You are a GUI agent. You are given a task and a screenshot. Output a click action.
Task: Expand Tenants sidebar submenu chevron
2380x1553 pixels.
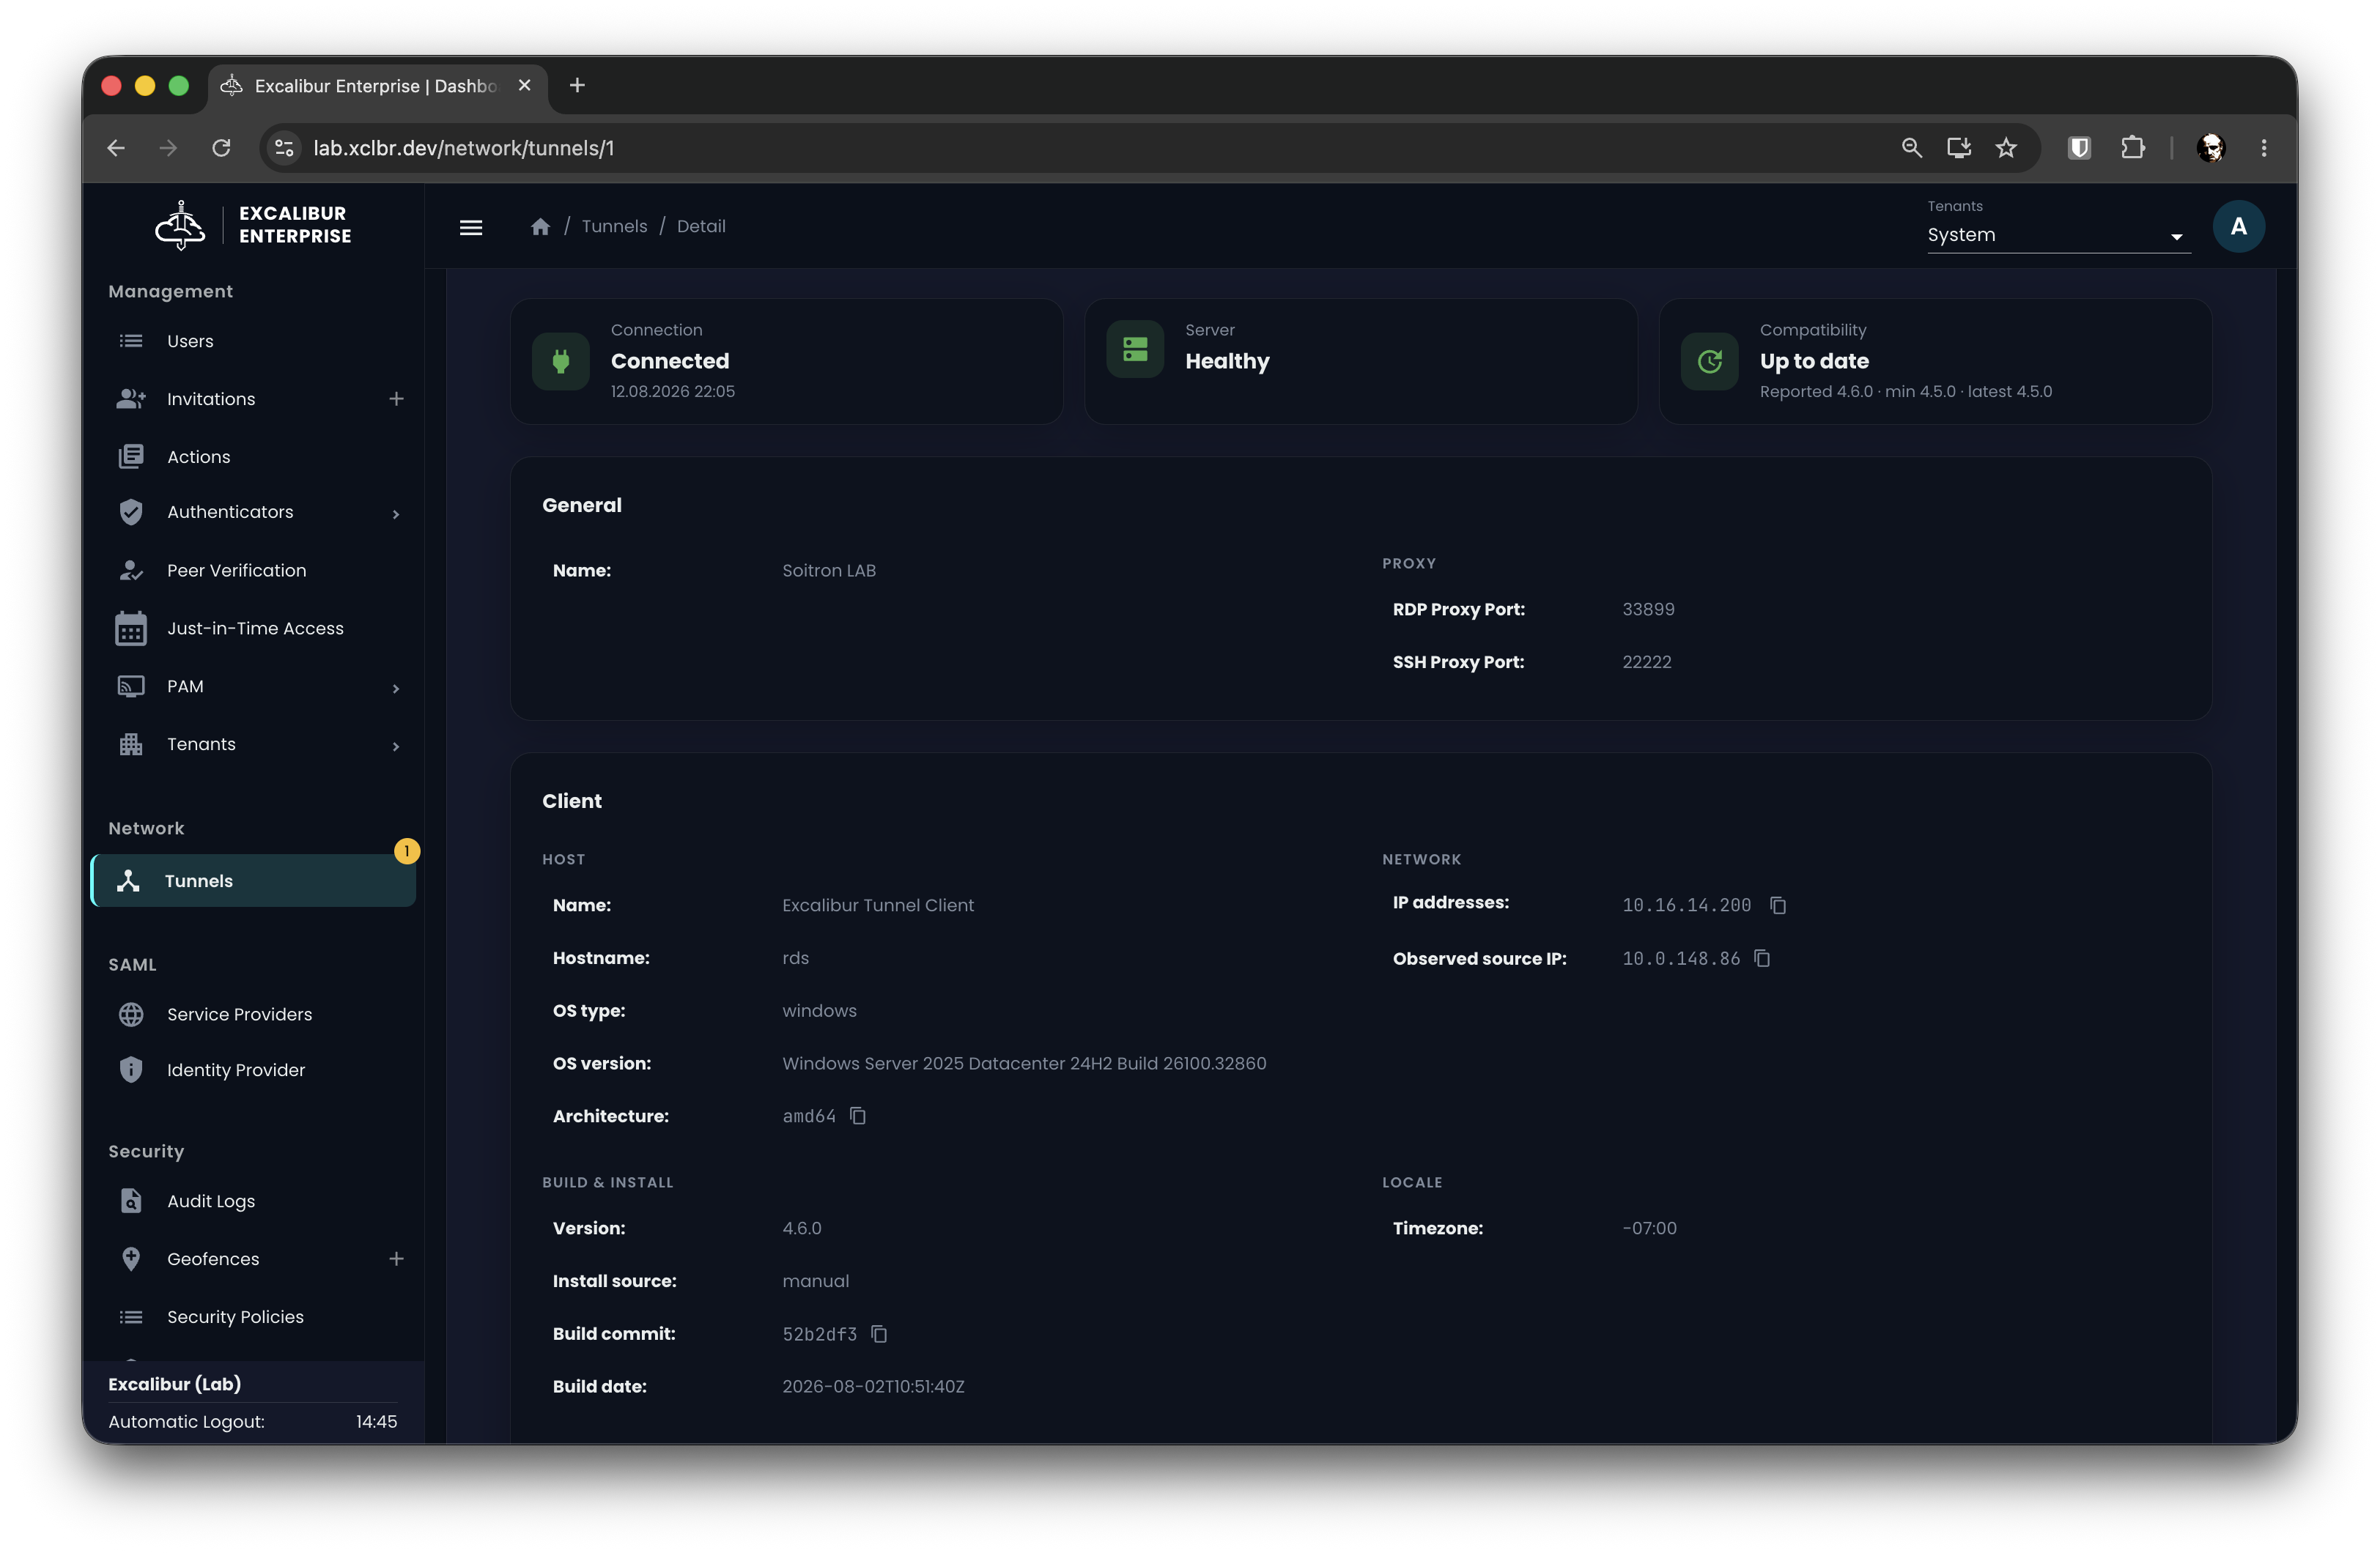(396, 746)
